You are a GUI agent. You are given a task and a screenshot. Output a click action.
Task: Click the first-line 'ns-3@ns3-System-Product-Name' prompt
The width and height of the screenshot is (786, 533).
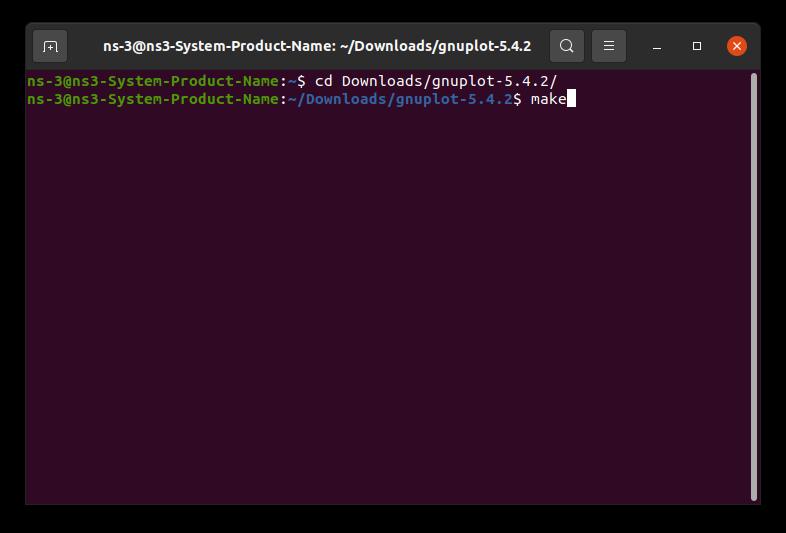click(153, 81)
